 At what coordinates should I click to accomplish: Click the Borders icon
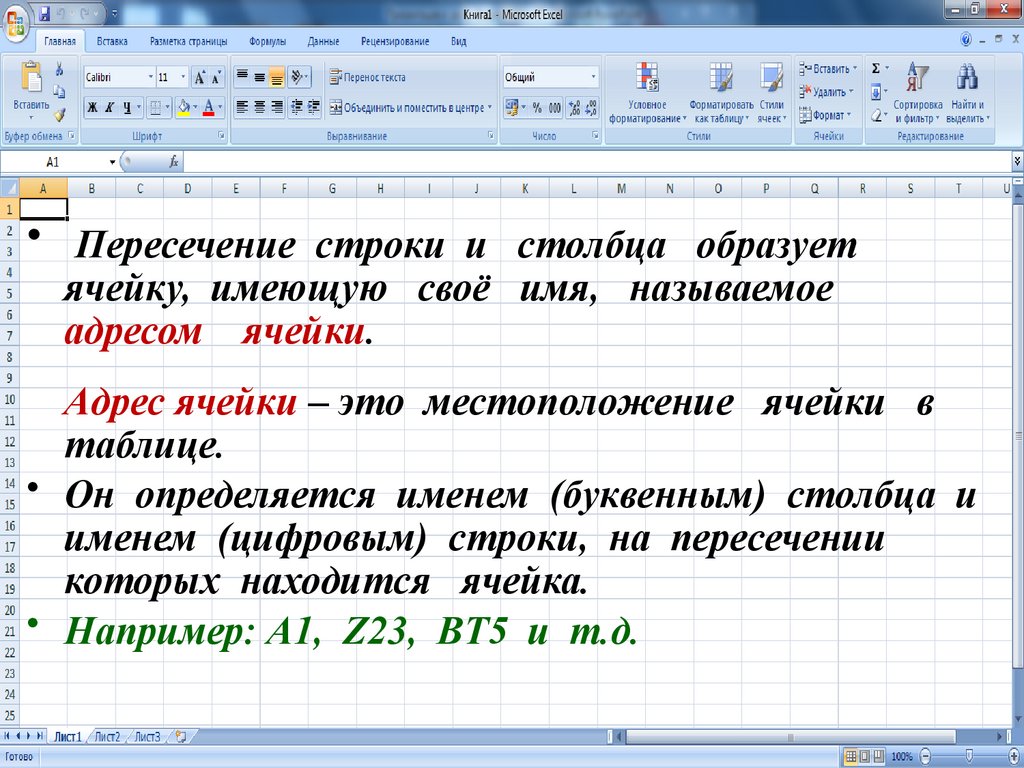coord(155,107)
